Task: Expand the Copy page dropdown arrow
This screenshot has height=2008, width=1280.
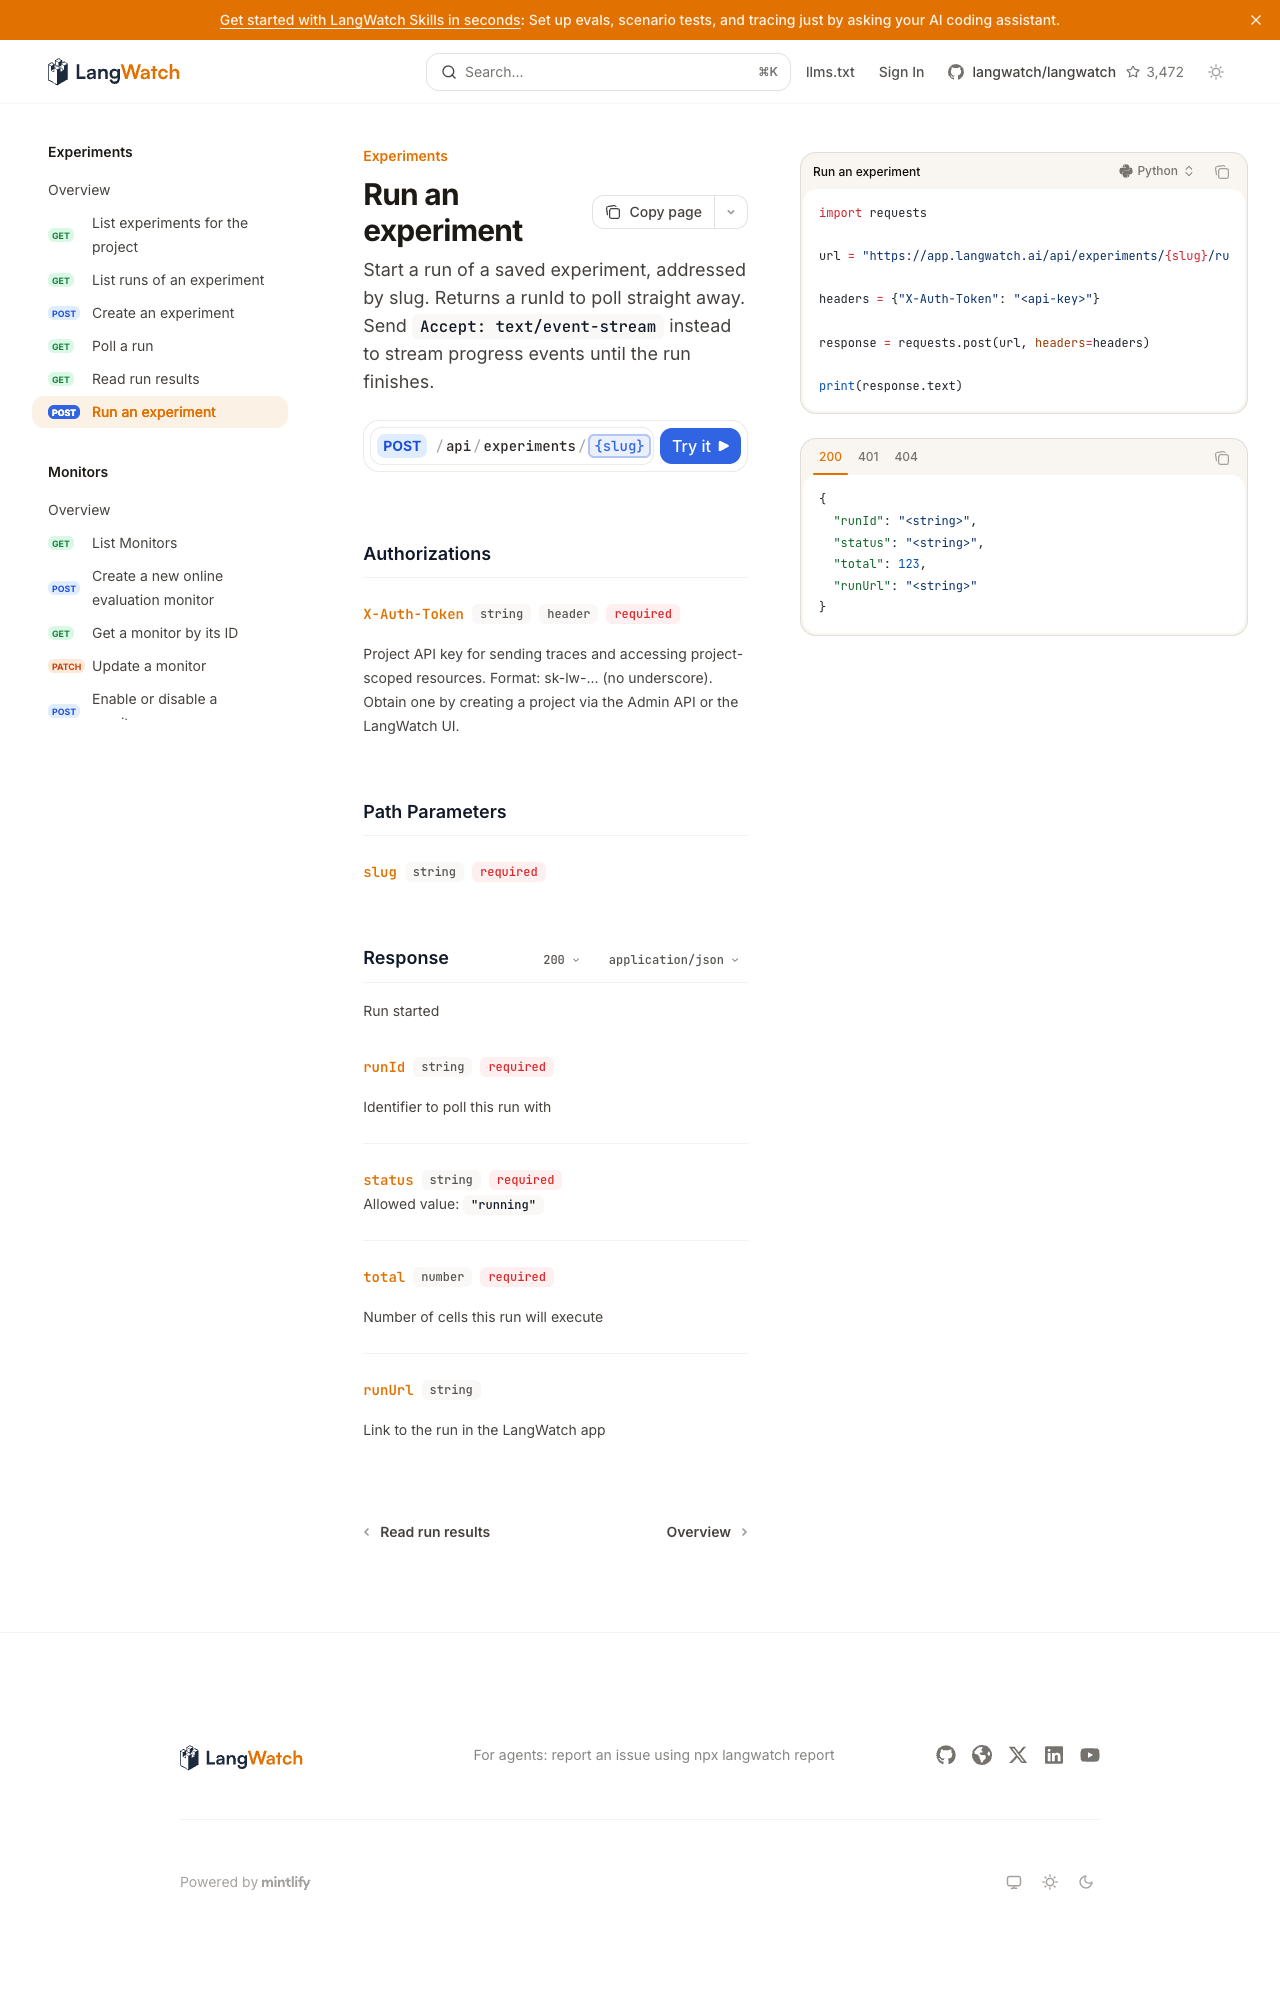Action: point(731,212)
